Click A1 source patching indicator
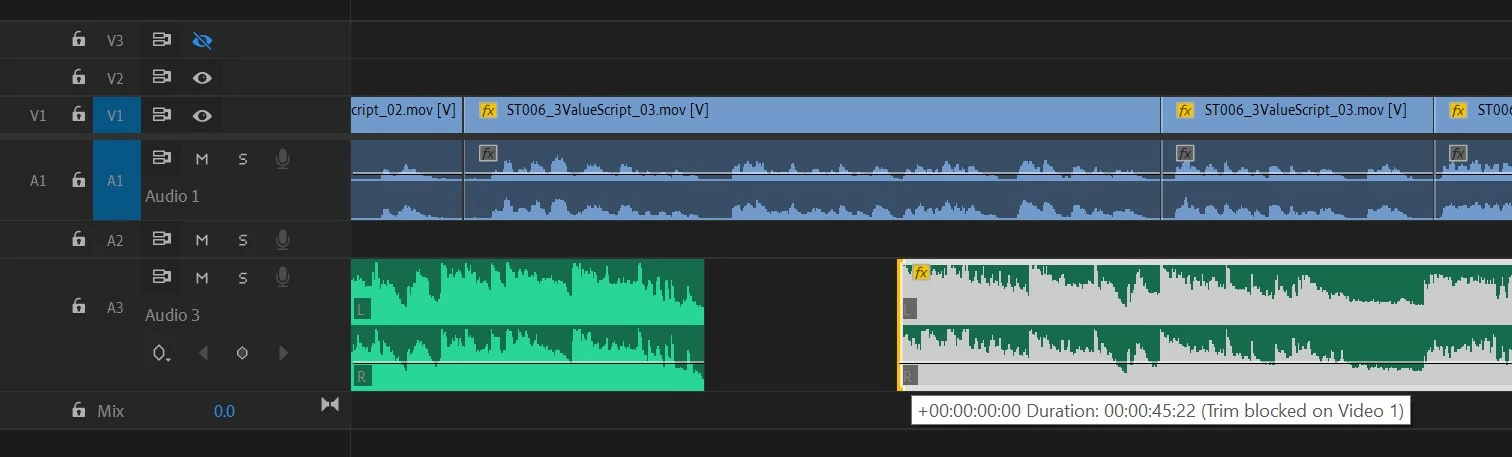 pos(38,181)
